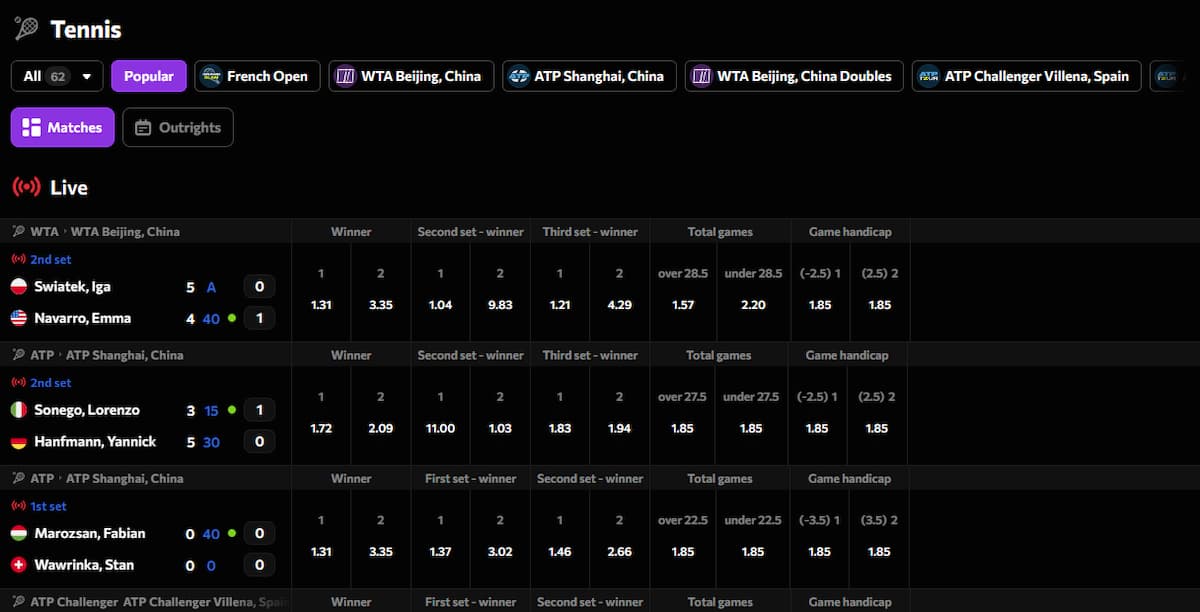
Task: Select Marozsan game handicap (-3.5) odds
Action: click(818, 551)
